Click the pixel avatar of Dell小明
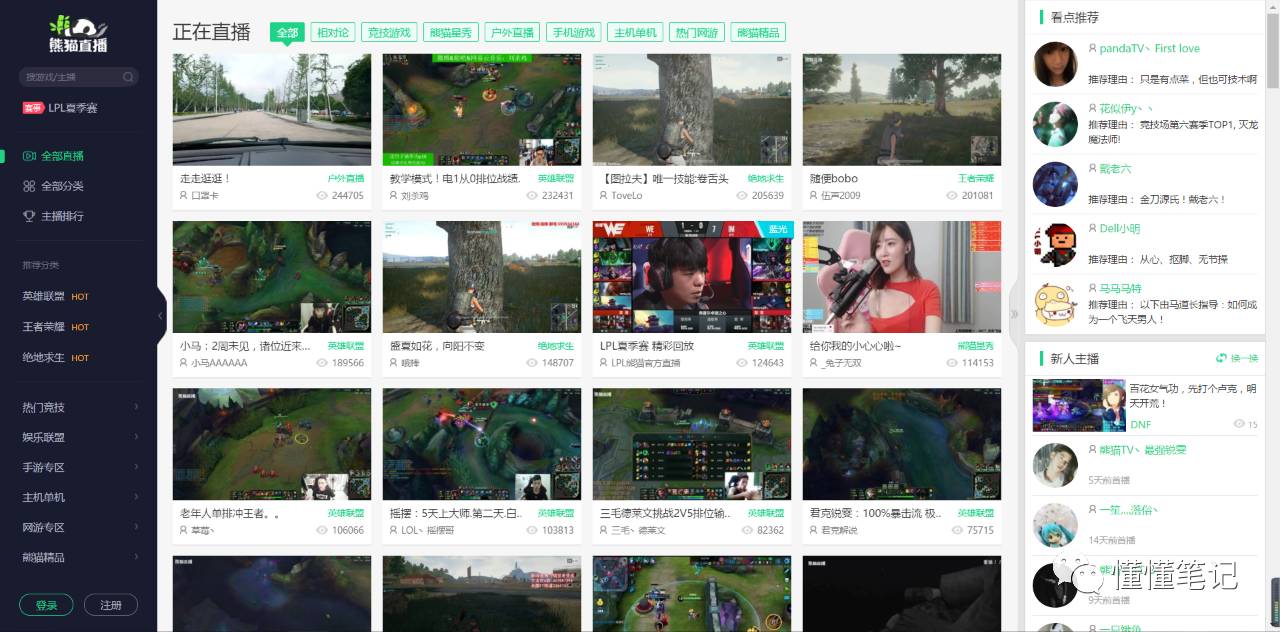The image size is (1280, 632). tap(1055, 244)
